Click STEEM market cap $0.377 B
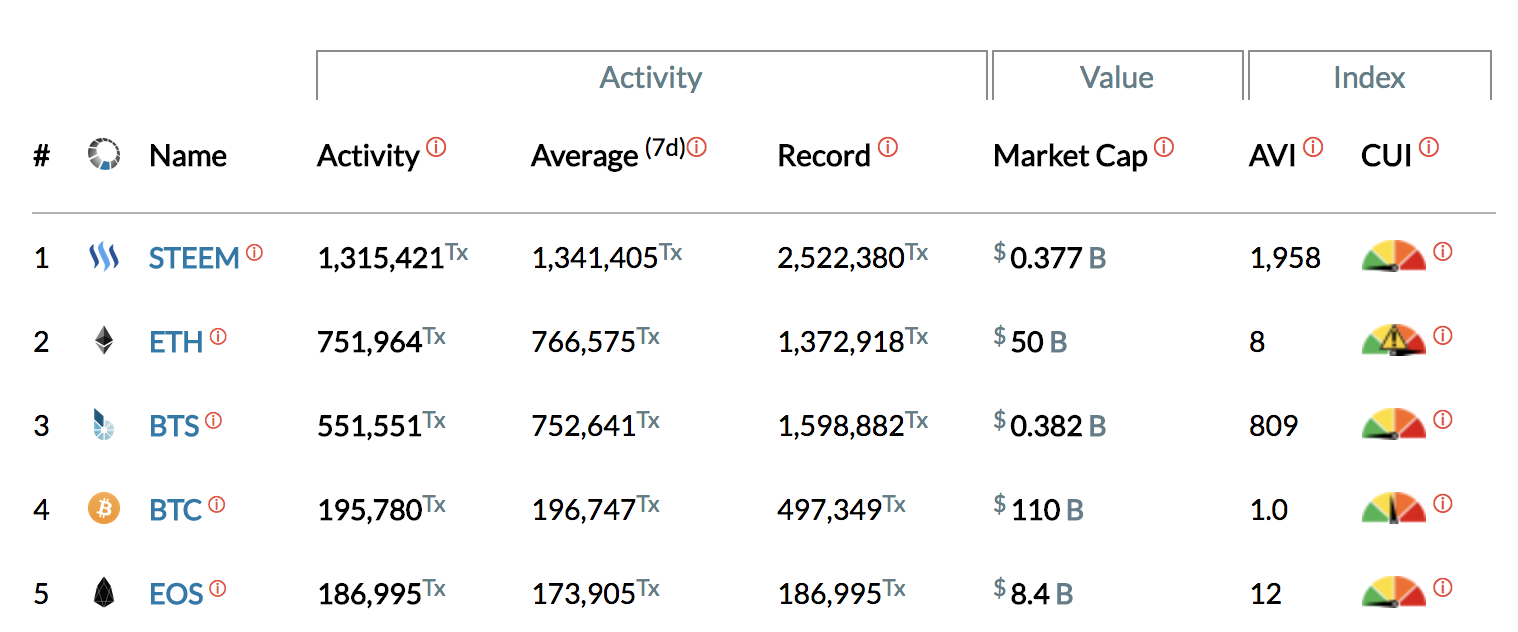1518x632 pixels. point(1050,259)
